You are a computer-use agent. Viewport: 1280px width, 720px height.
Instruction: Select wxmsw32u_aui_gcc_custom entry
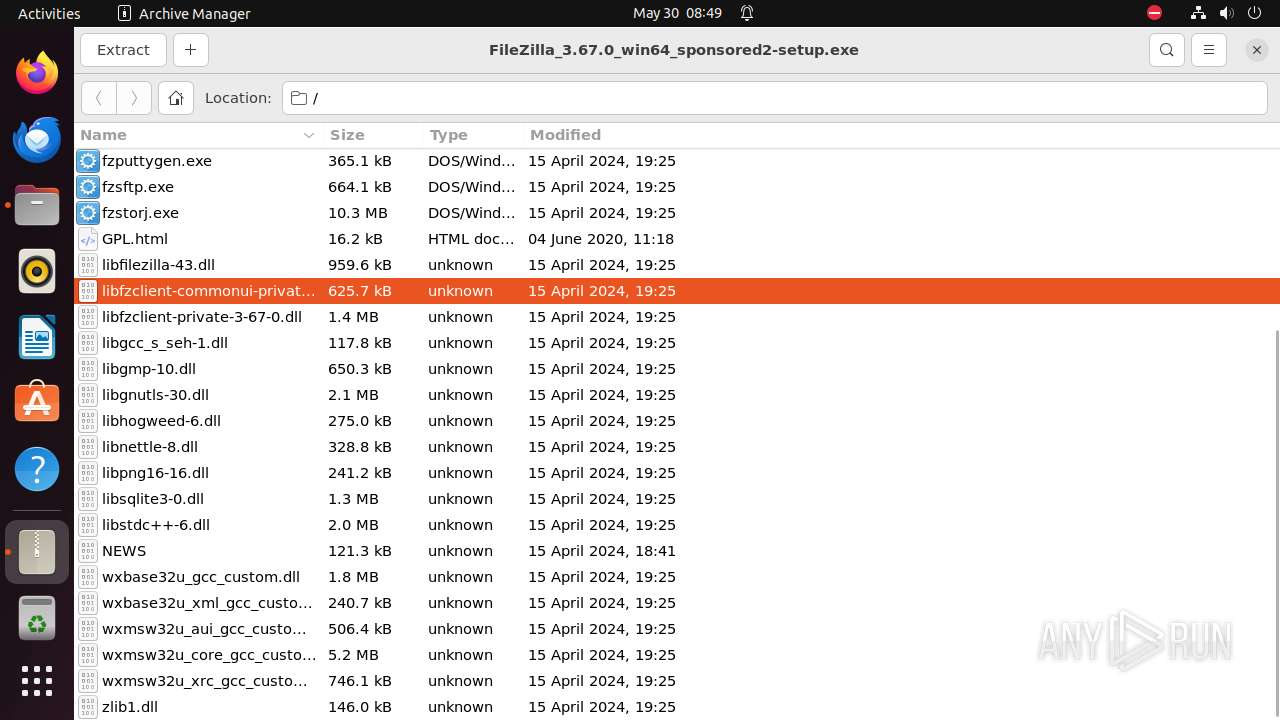point(677,629)
